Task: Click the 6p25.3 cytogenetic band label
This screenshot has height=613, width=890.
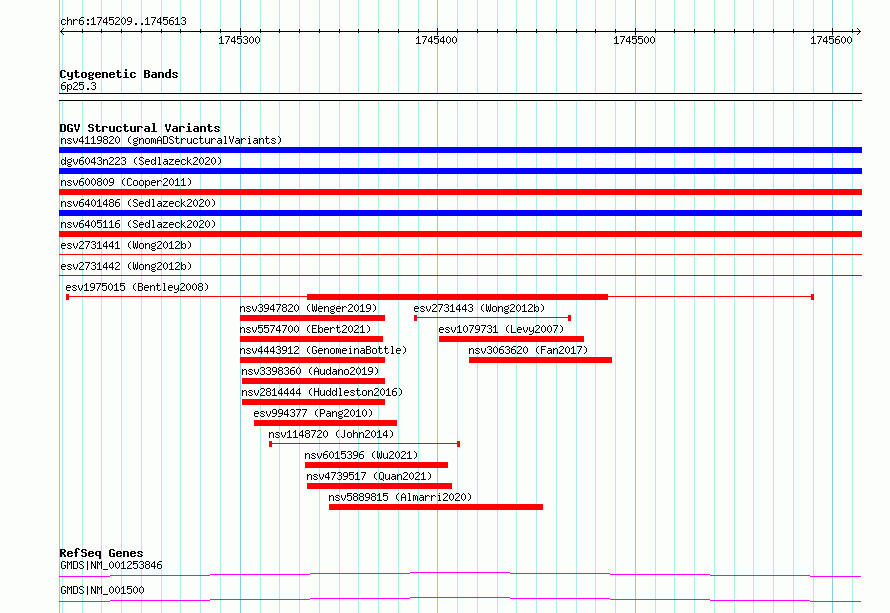Action: (x=78, y=86)
